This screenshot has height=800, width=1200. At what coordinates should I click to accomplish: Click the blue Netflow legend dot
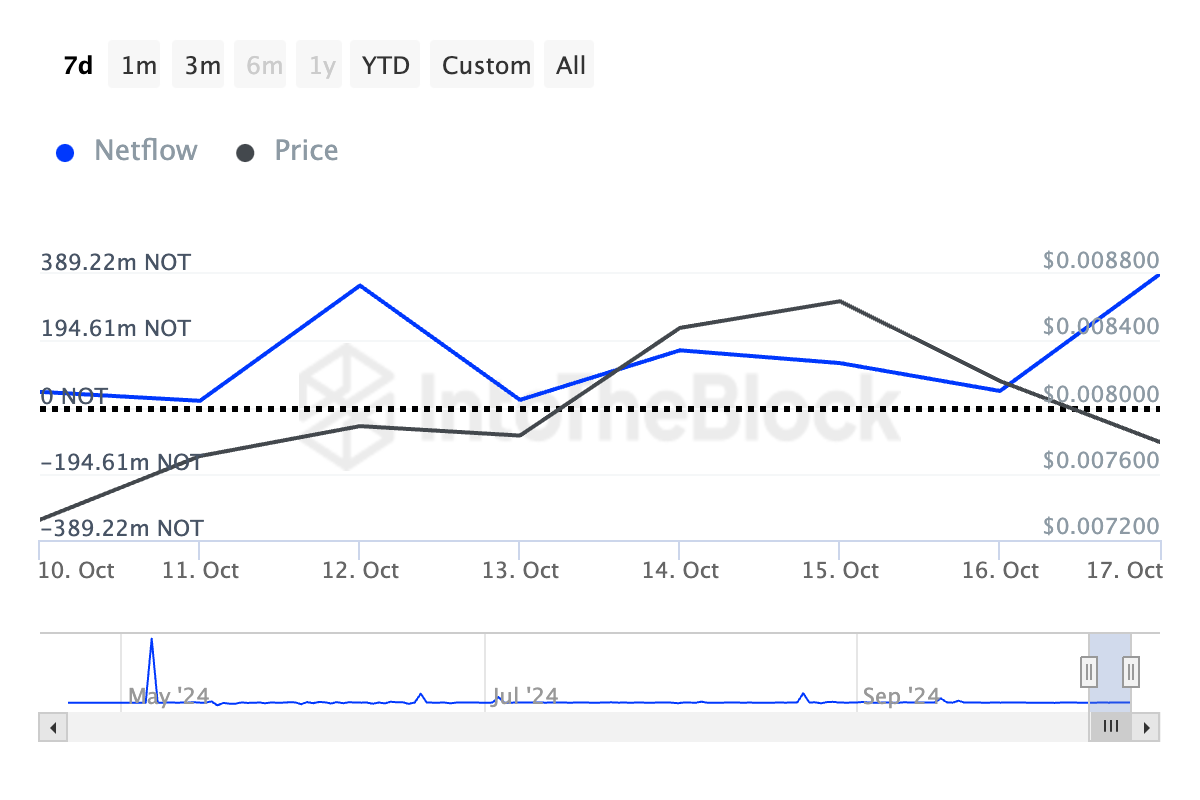pyautogui.click(x=65, y=153)
